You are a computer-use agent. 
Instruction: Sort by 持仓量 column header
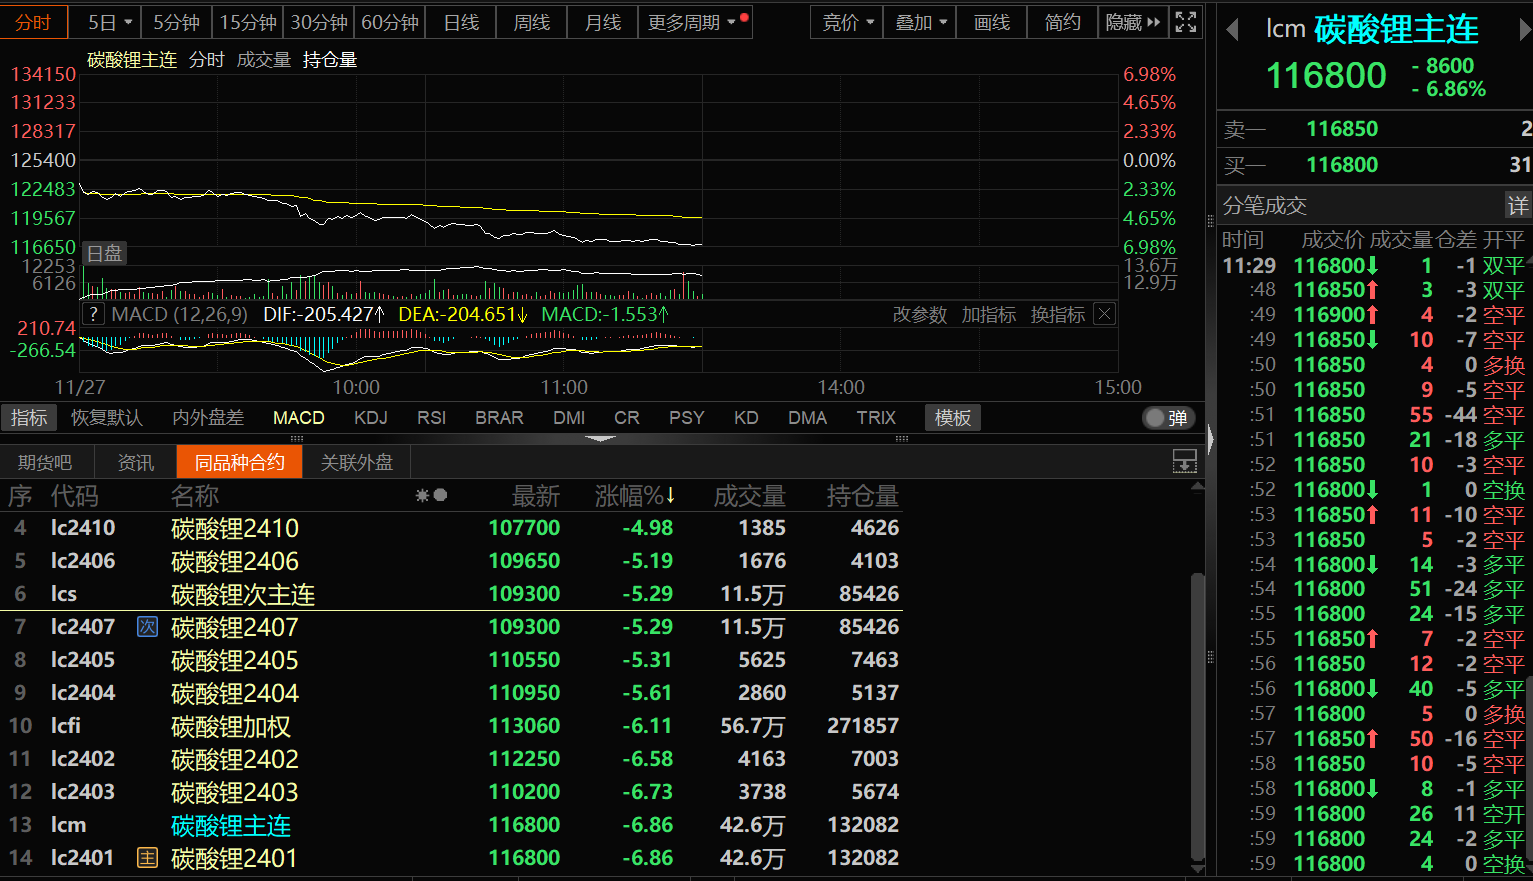point(862,496)
